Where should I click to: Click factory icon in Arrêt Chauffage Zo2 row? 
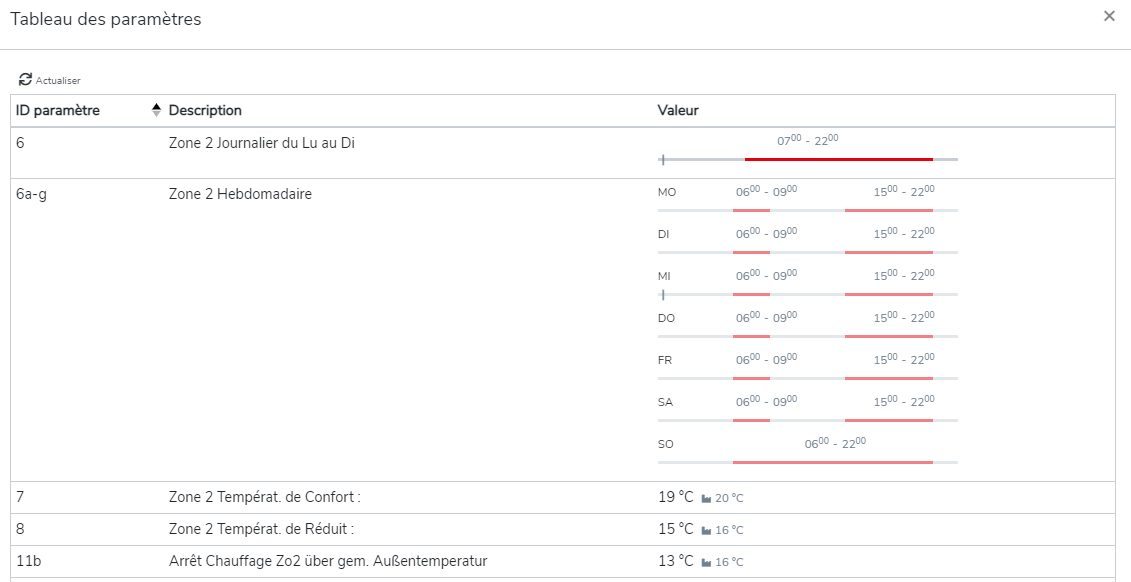pos(707,562)
